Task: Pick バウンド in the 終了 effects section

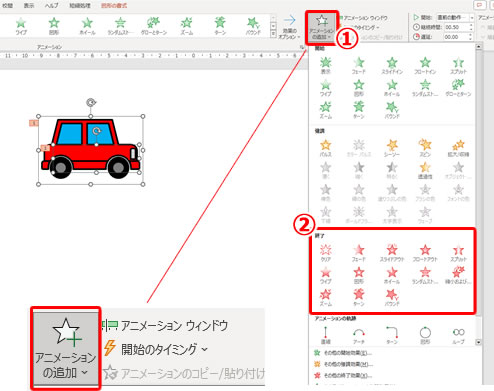Action: pos(392,297)
